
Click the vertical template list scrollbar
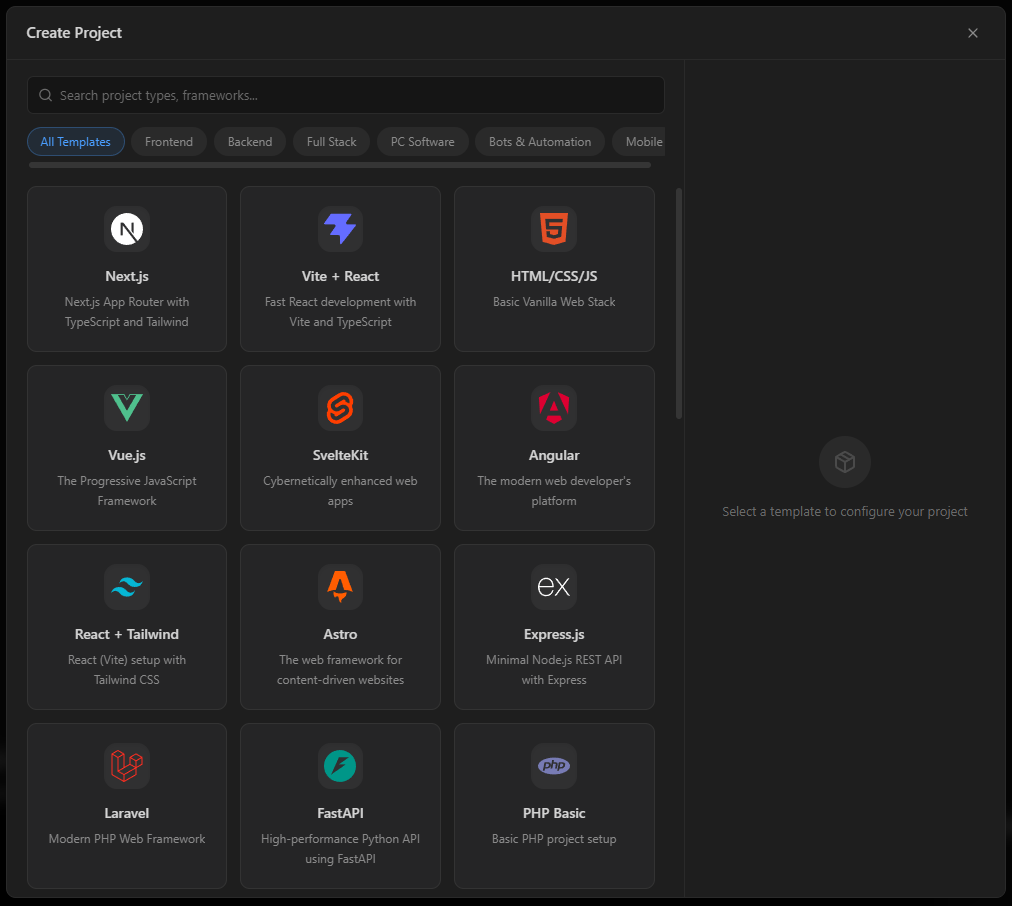[678, 303]
